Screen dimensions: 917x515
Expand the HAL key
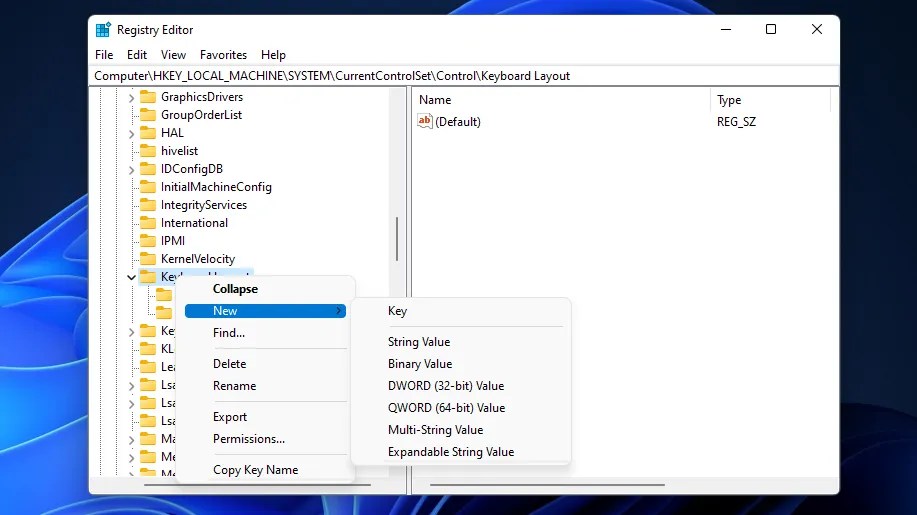point(132,134)
